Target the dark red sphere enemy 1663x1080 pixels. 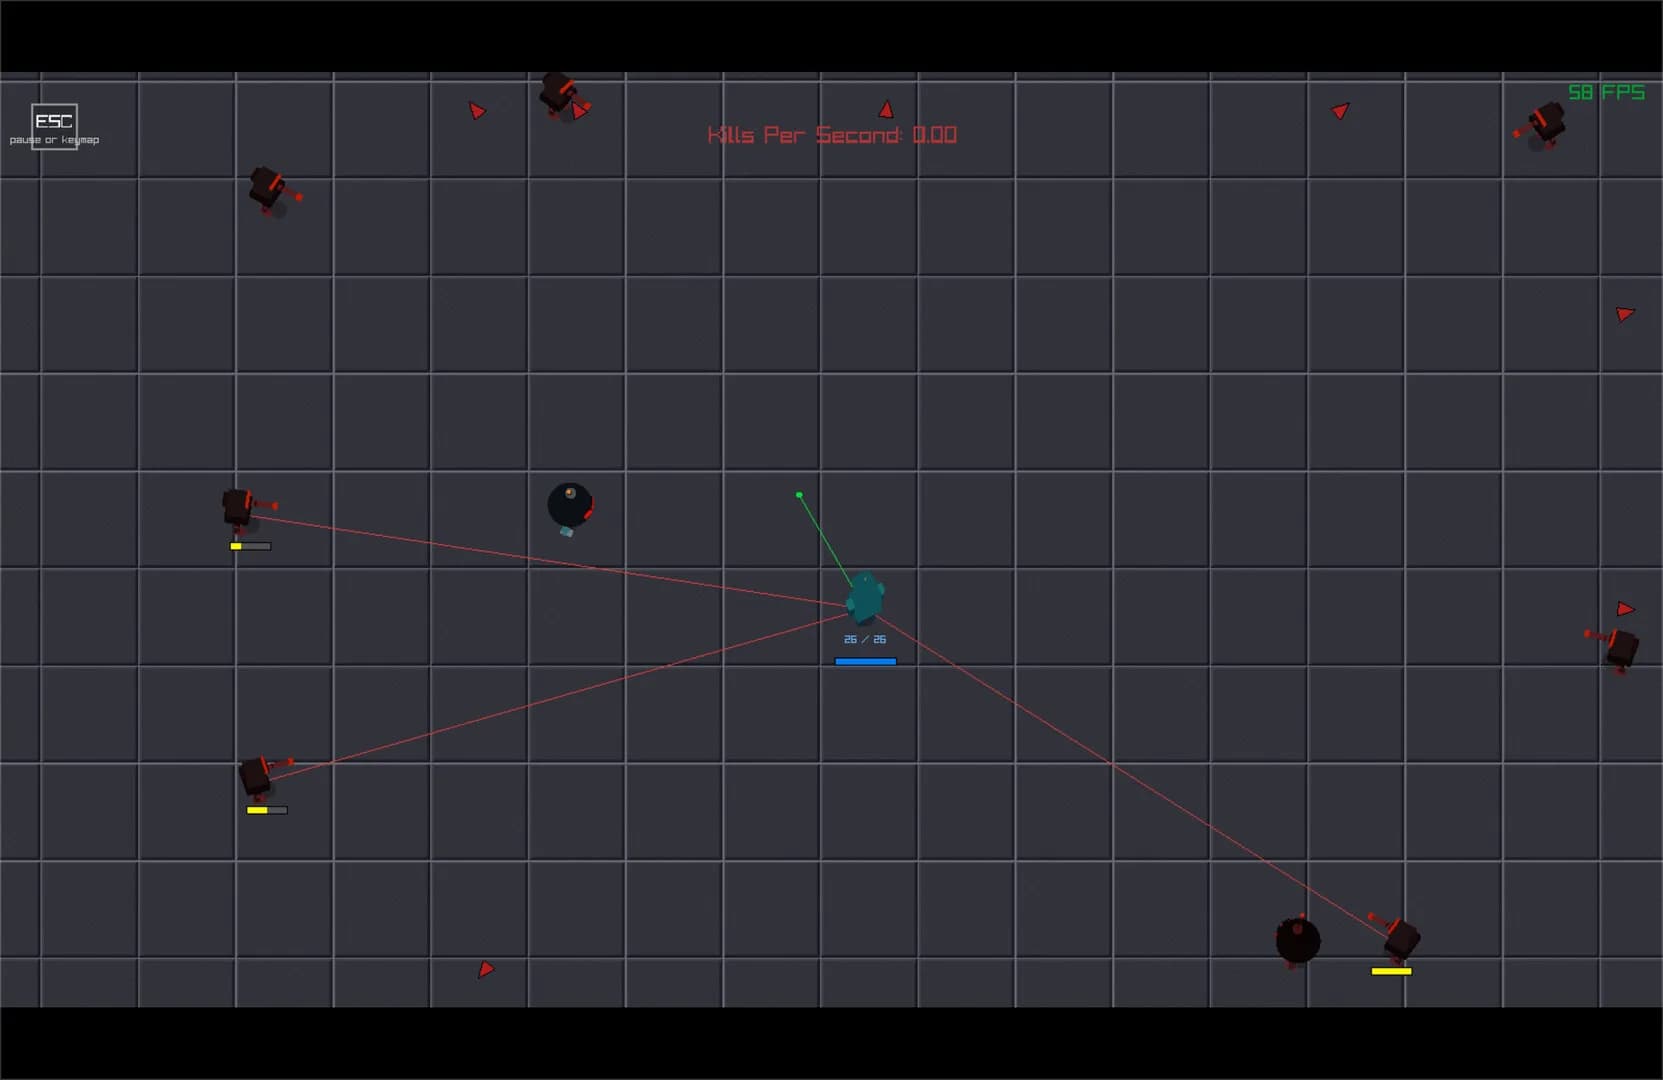tap(1298, 941)
